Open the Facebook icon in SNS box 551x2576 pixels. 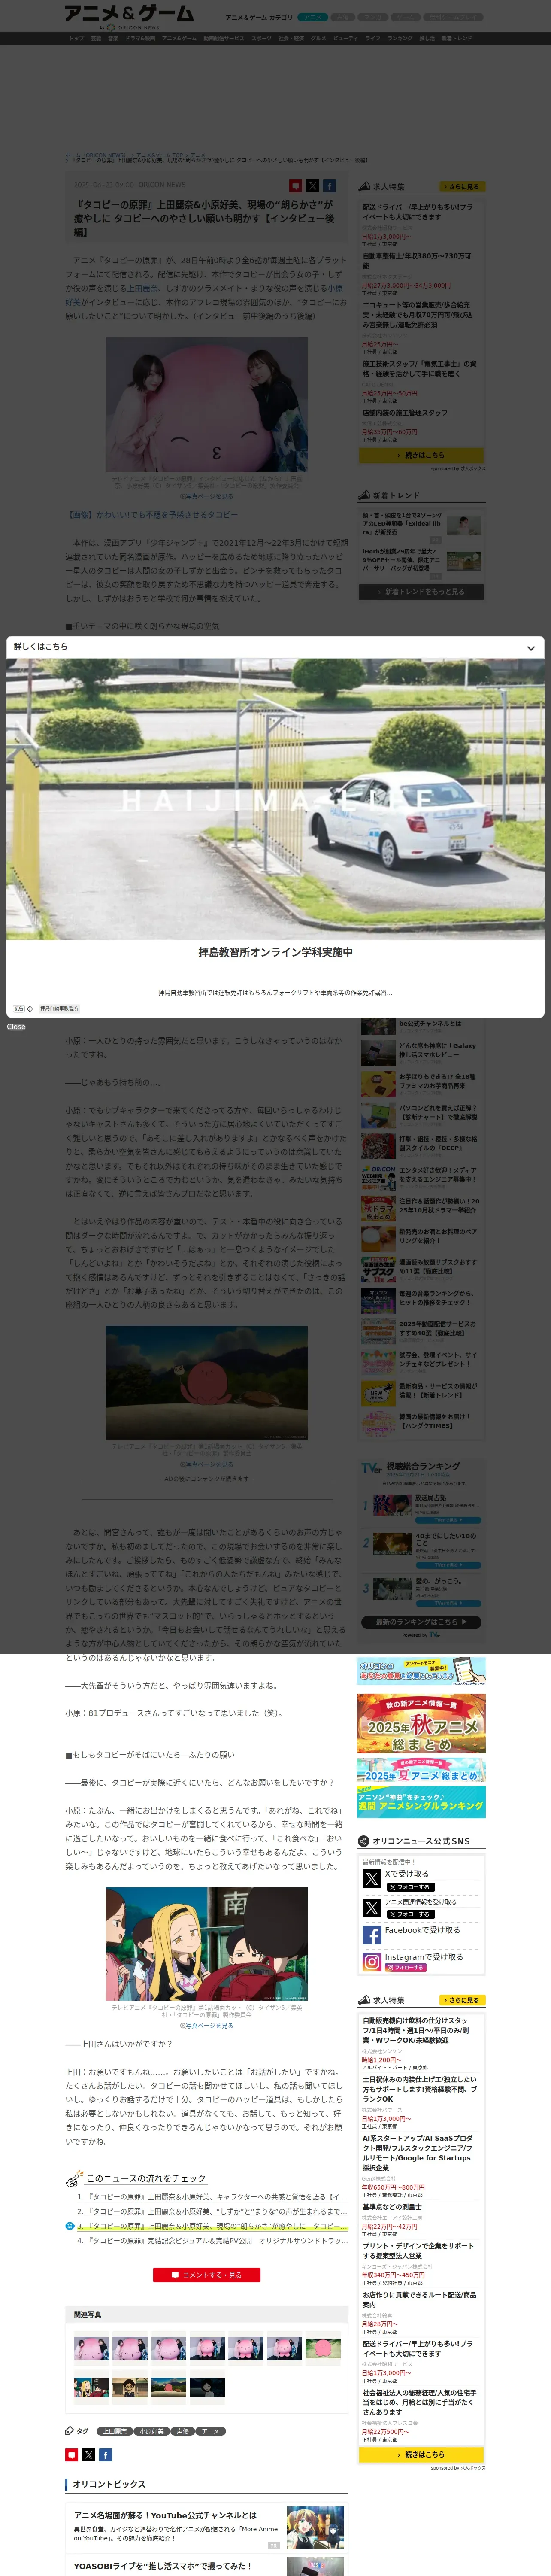(x=371, y=1935)
